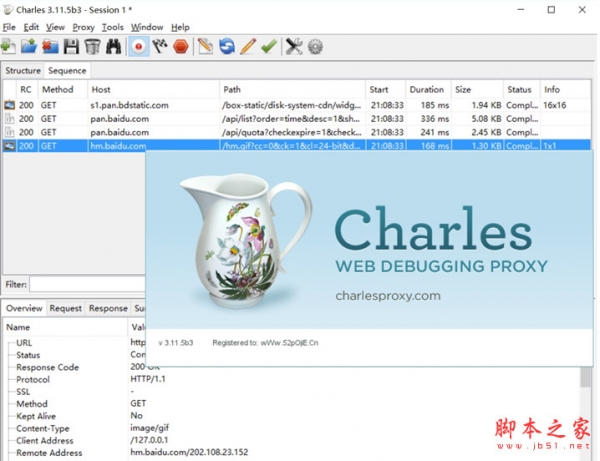
Task: Open the Help menu
Action: click(180, 27)
